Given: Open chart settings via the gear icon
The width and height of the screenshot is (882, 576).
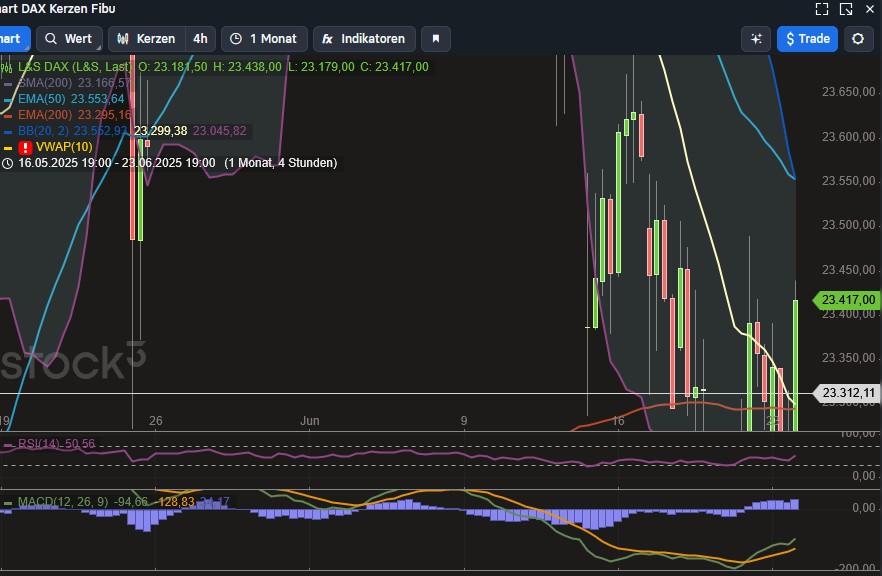Looking at the screenshot, I should 858,39.
